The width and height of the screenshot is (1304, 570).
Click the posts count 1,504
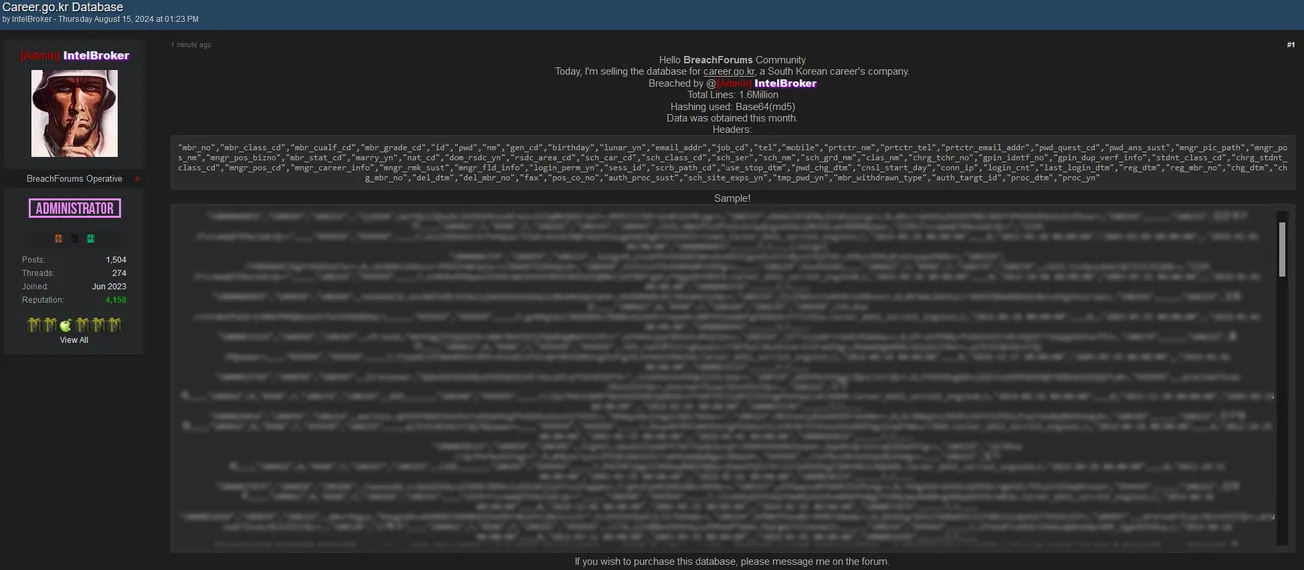click(115, 260)
